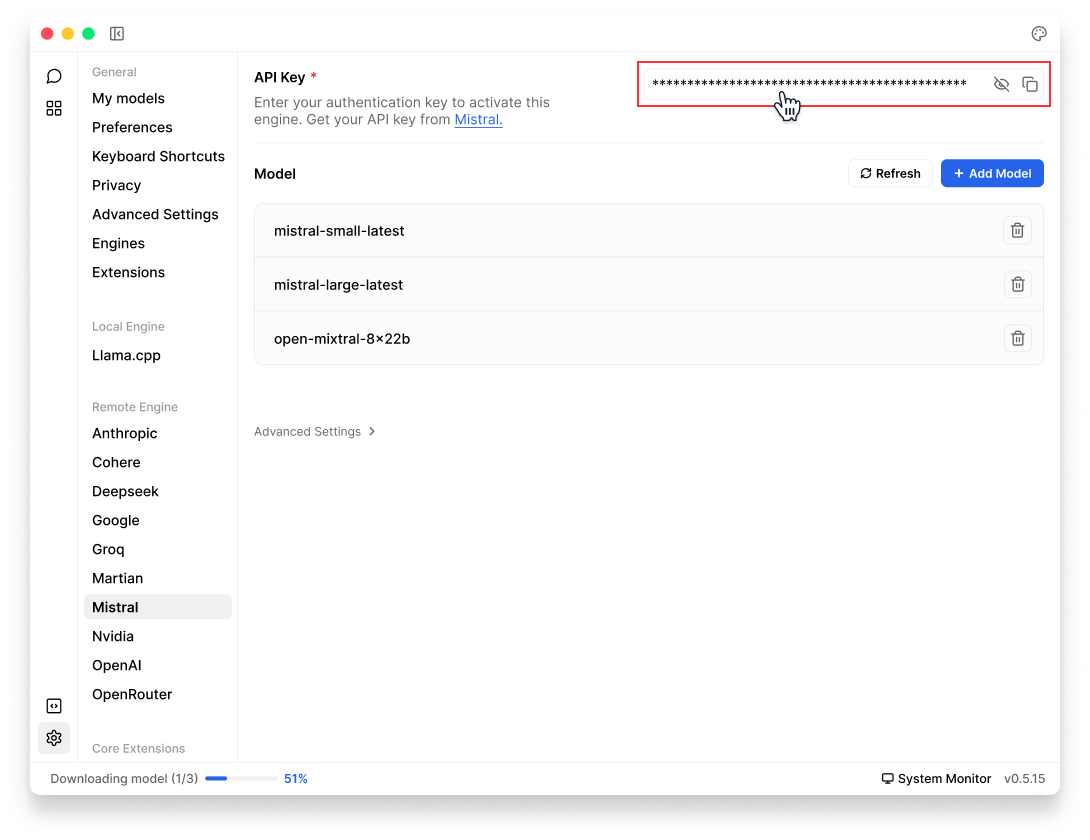
Task: Click the 51% download percentage
Action: pyautogui.click(x=295, y=779)
